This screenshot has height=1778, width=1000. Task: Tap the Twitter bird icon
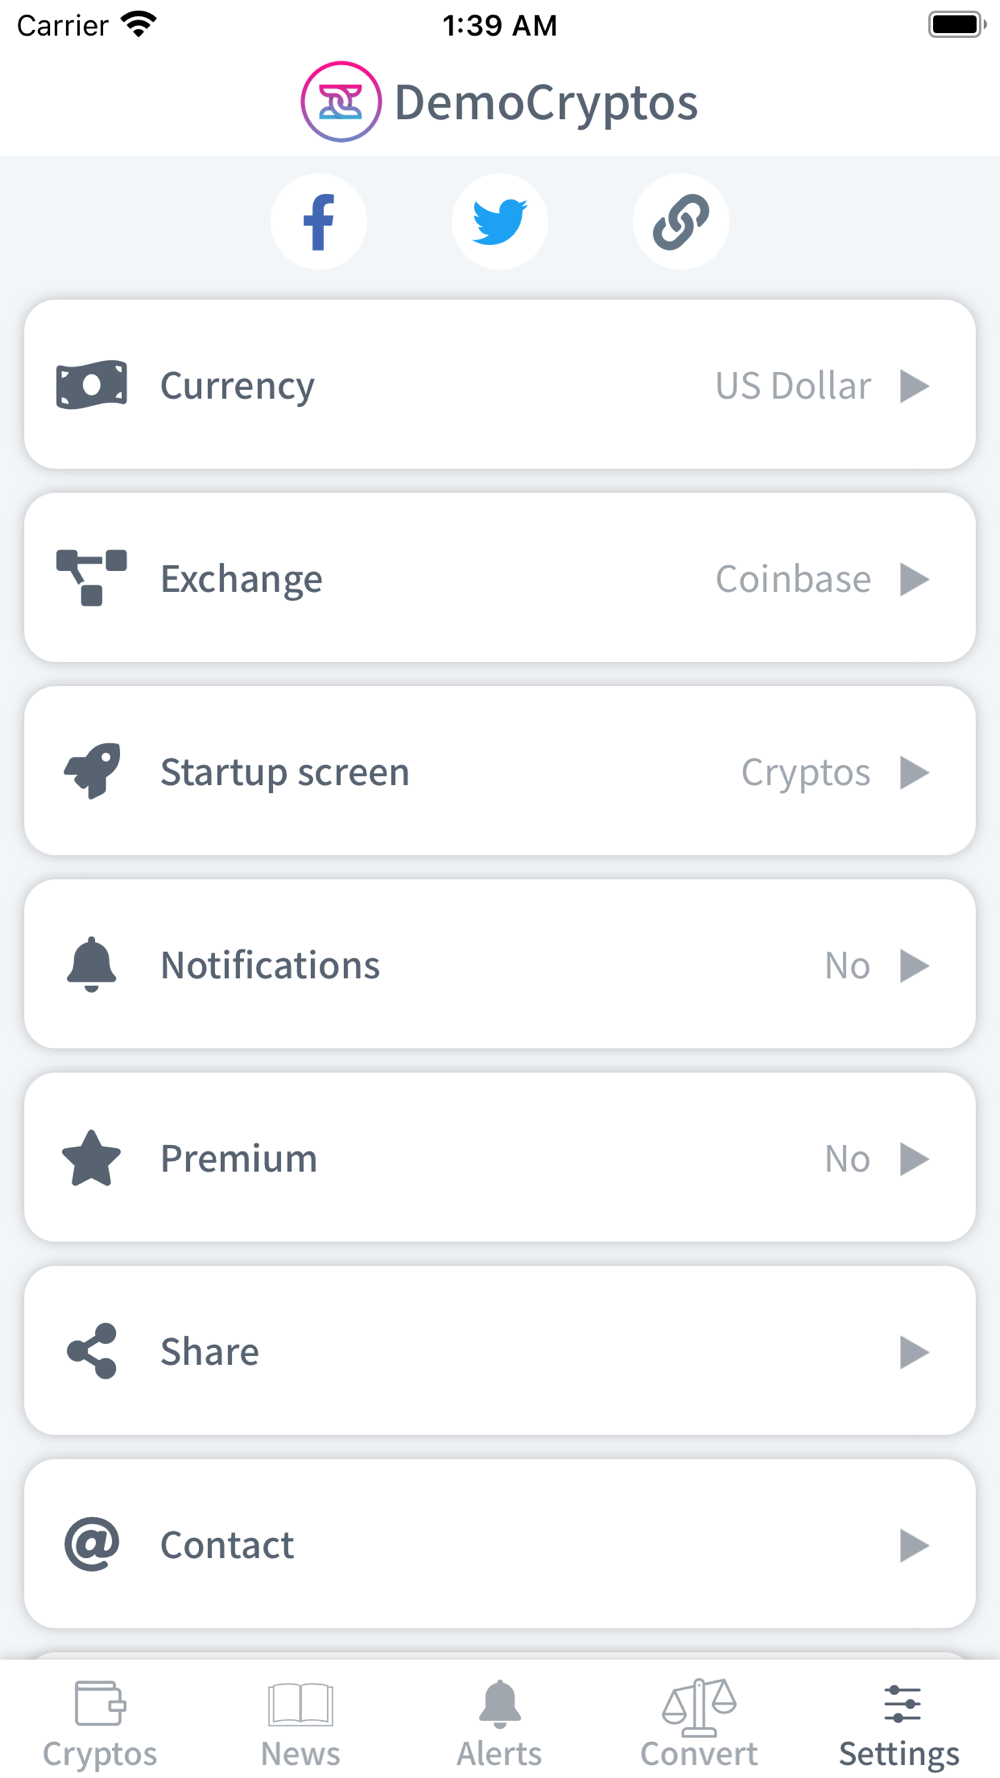(x=500, y=222)
